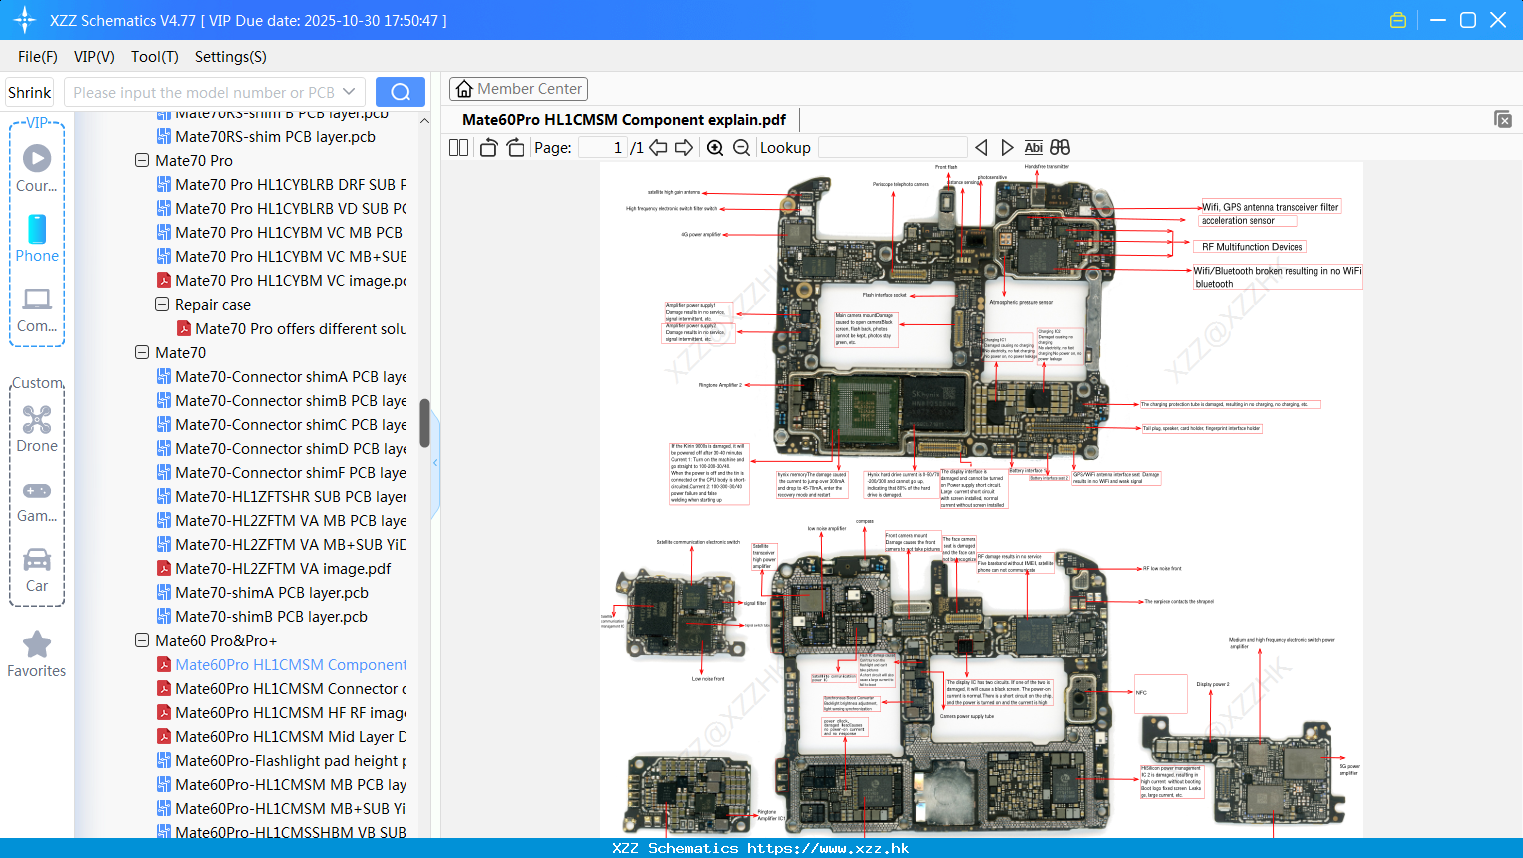Open Mate70RS-shim PCB layer.pcb
This screenshot has height=858, width=1523.
pyautogui.click(x=275, y=136)
